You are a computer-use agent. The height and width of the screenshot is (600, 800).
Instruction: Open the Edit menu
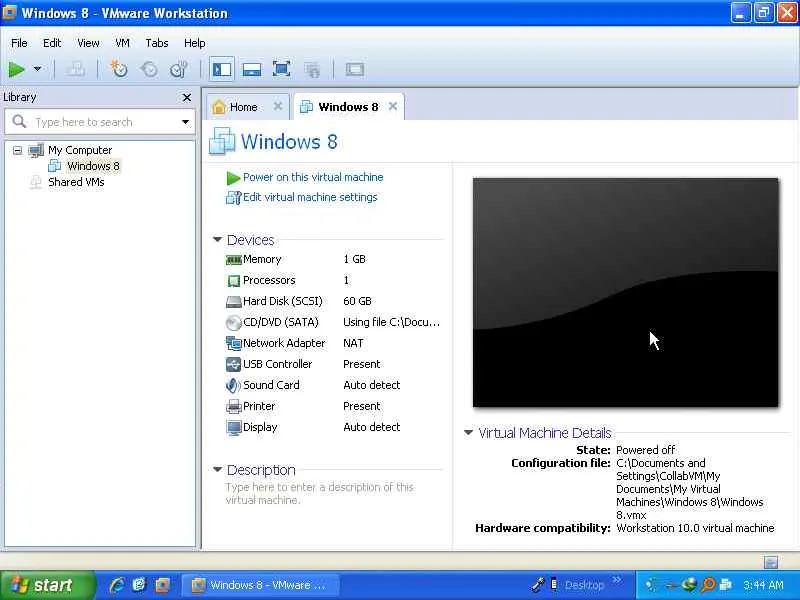coord(52,43)
